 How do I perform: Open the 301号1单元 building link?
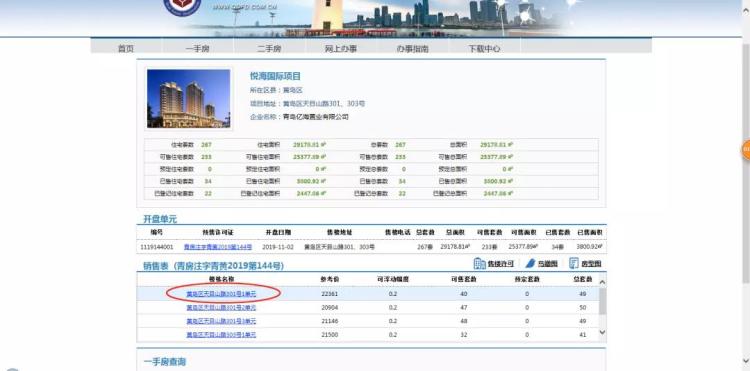click(221, 294)
